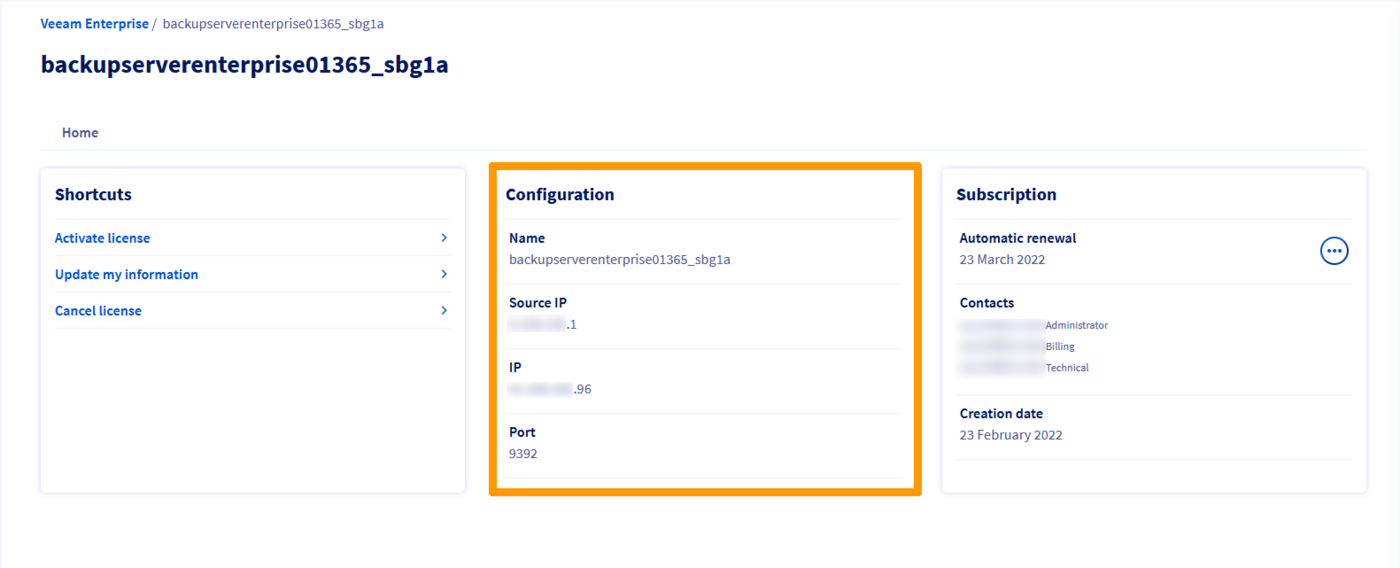Viewport: 1400px width, 568px height.
Task: Click the page title backupserverenterprise01365_sbg1a
Action: coord(244,65)
